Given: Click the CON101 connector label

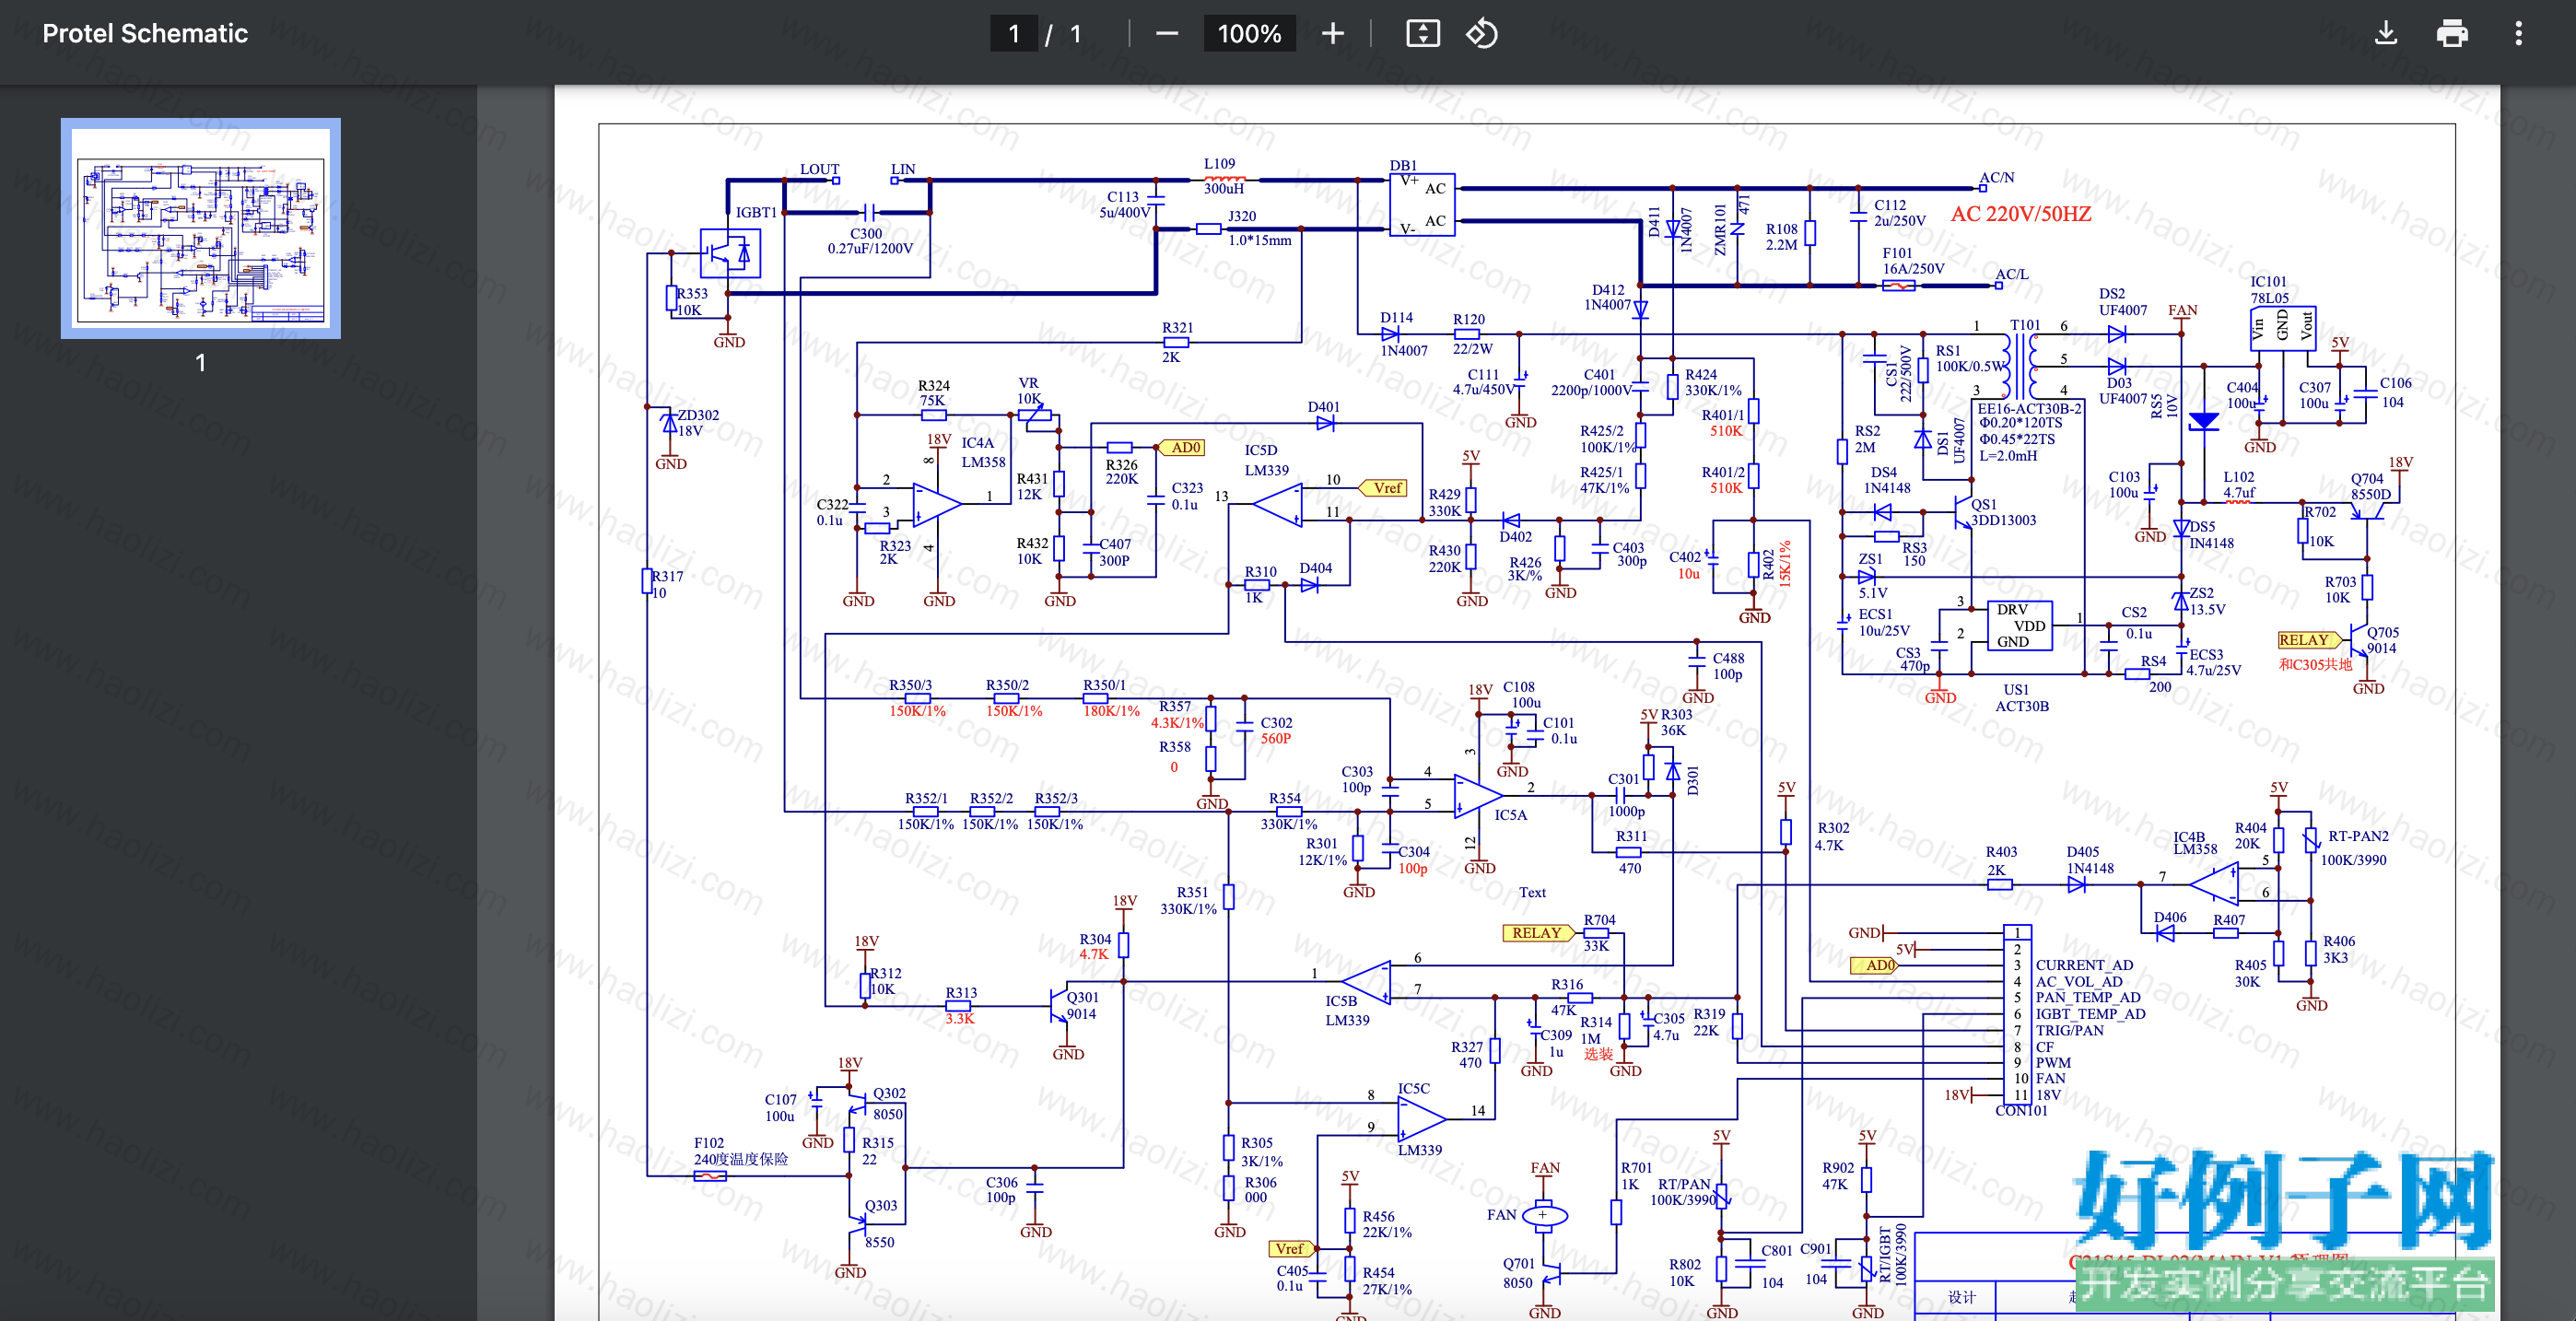Looking at the screenshot, I should [x=2020, y=1111].
